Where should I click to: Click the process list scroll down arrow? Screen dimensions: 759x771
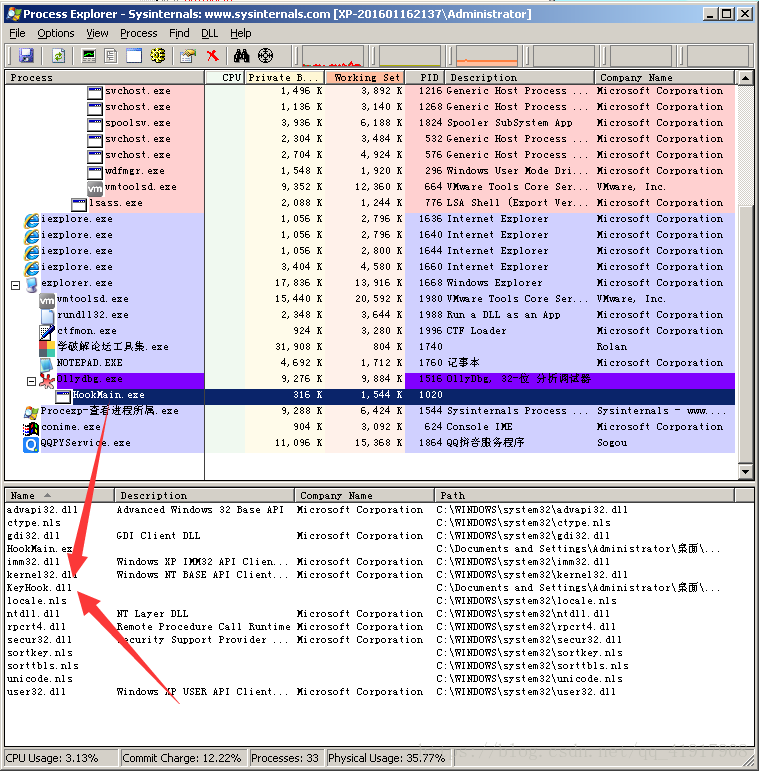point(746,472)
